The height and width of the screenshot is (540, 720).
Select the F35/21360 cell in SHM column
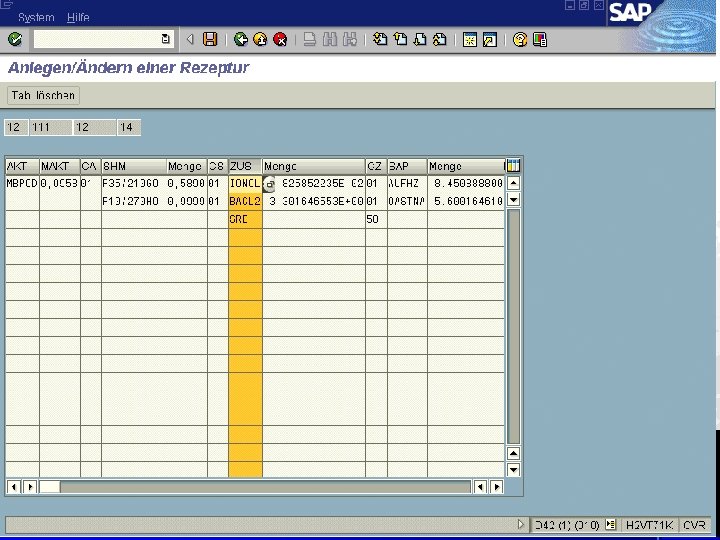(x=134, y=184)
